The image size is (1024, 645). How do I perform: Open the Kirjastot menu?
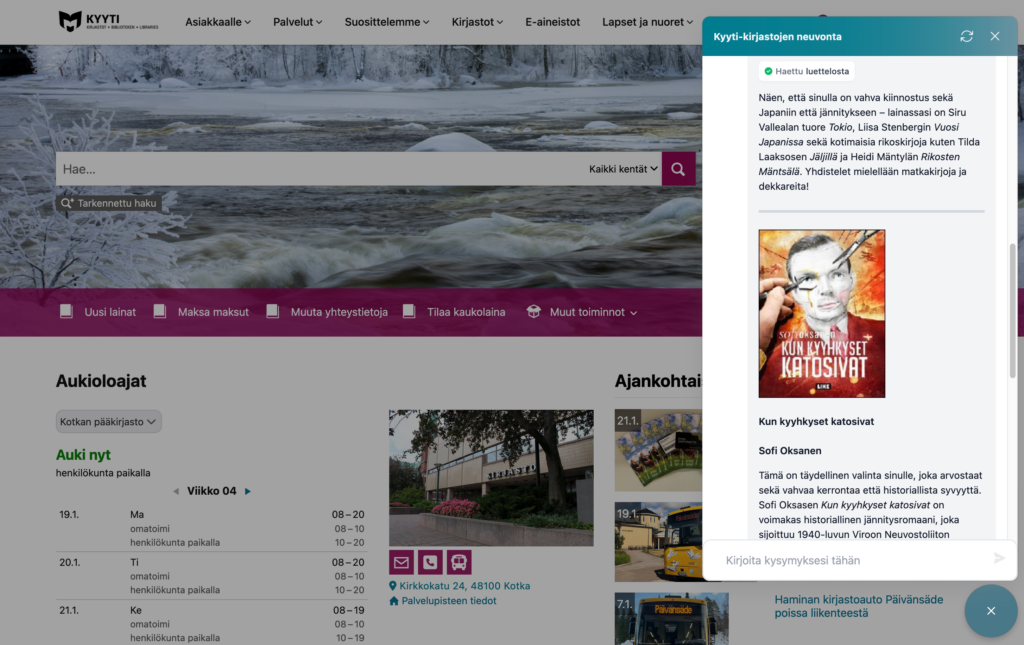(x=477, y=21)
